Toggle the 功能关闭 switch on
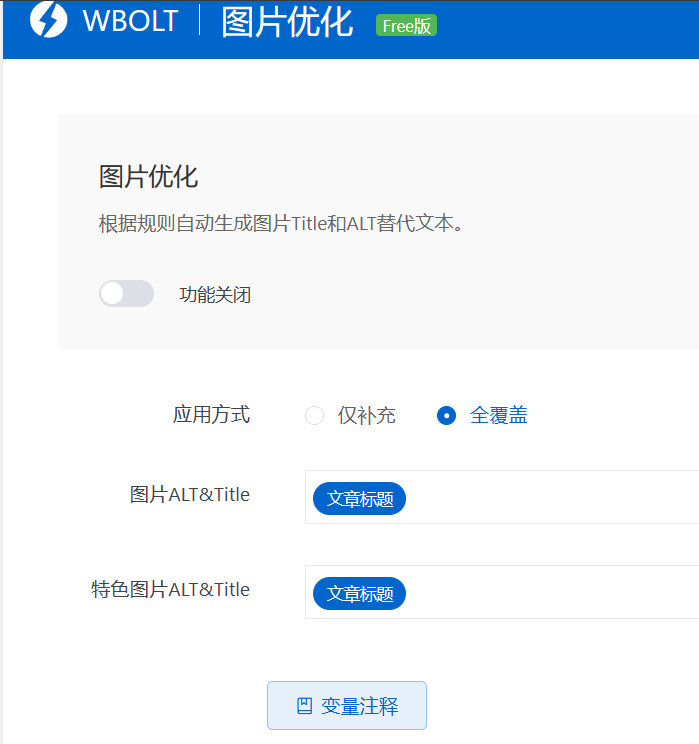 coord(126,293)
